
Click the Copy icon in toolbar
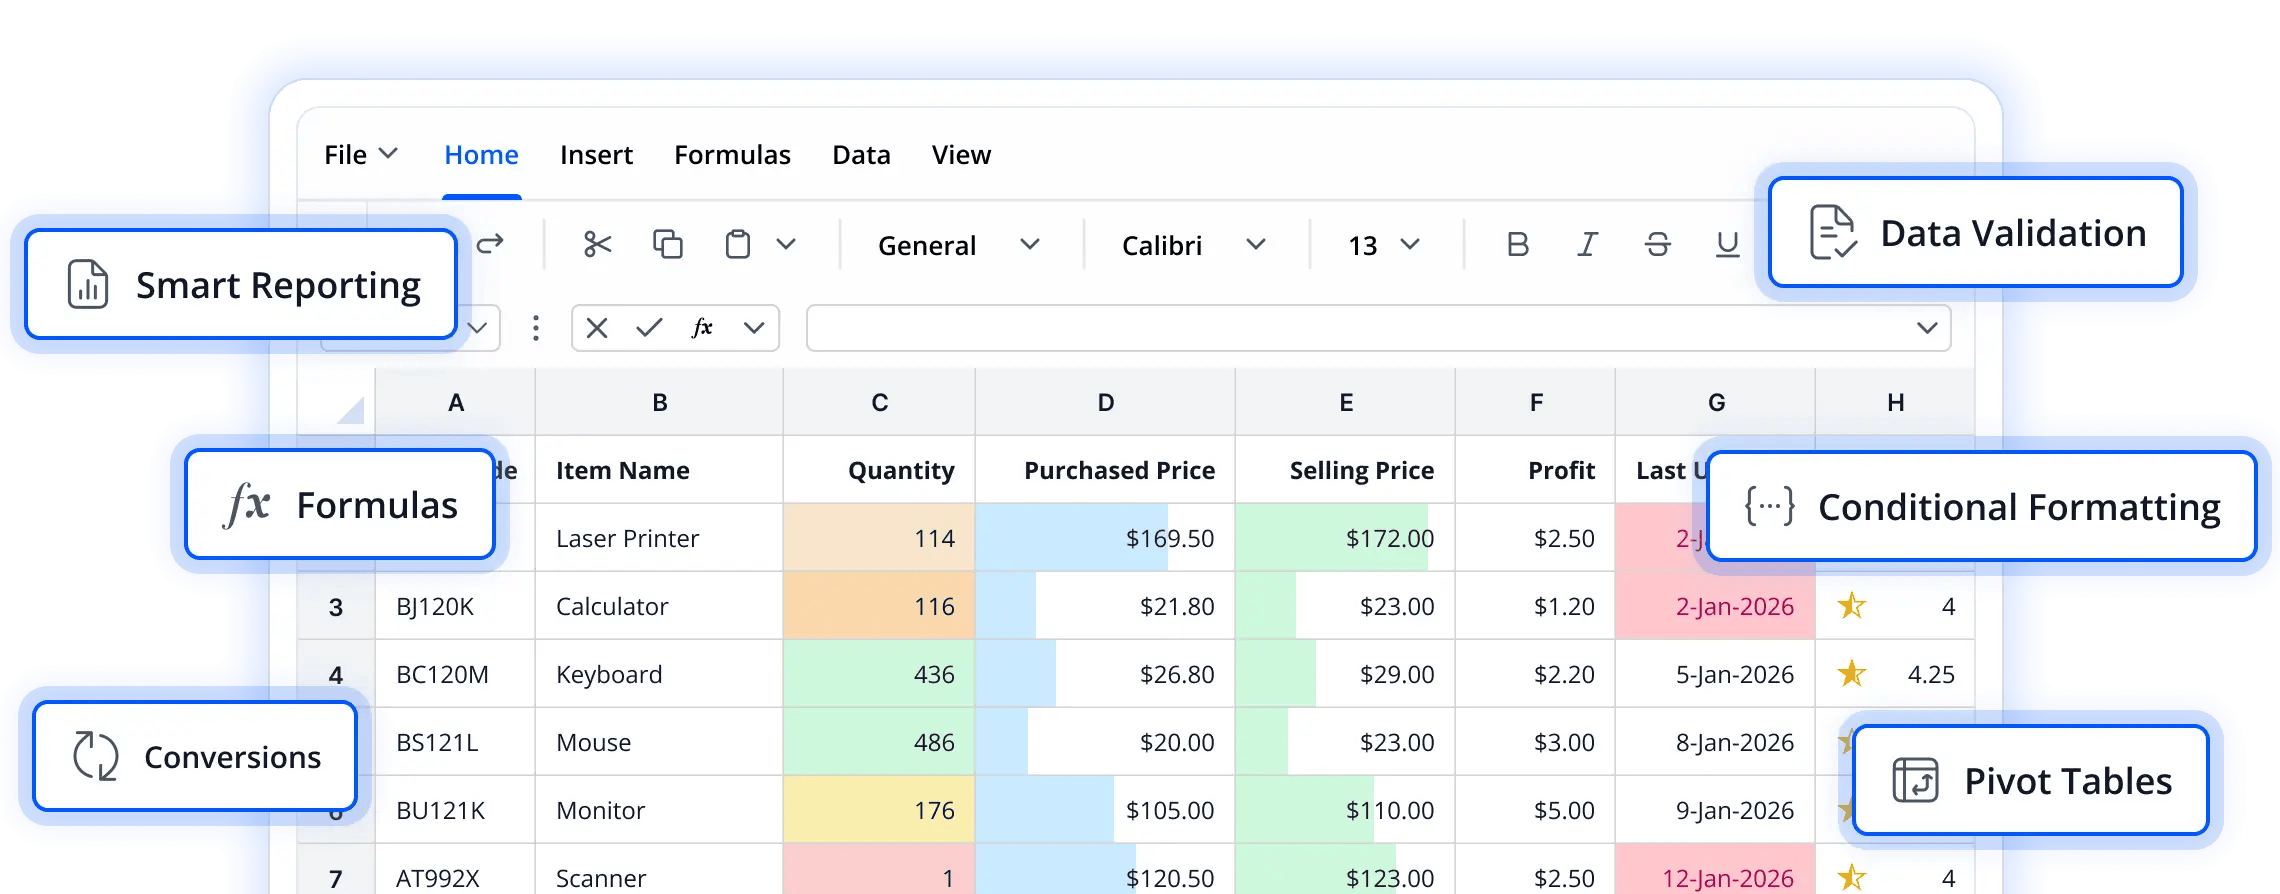667,244
